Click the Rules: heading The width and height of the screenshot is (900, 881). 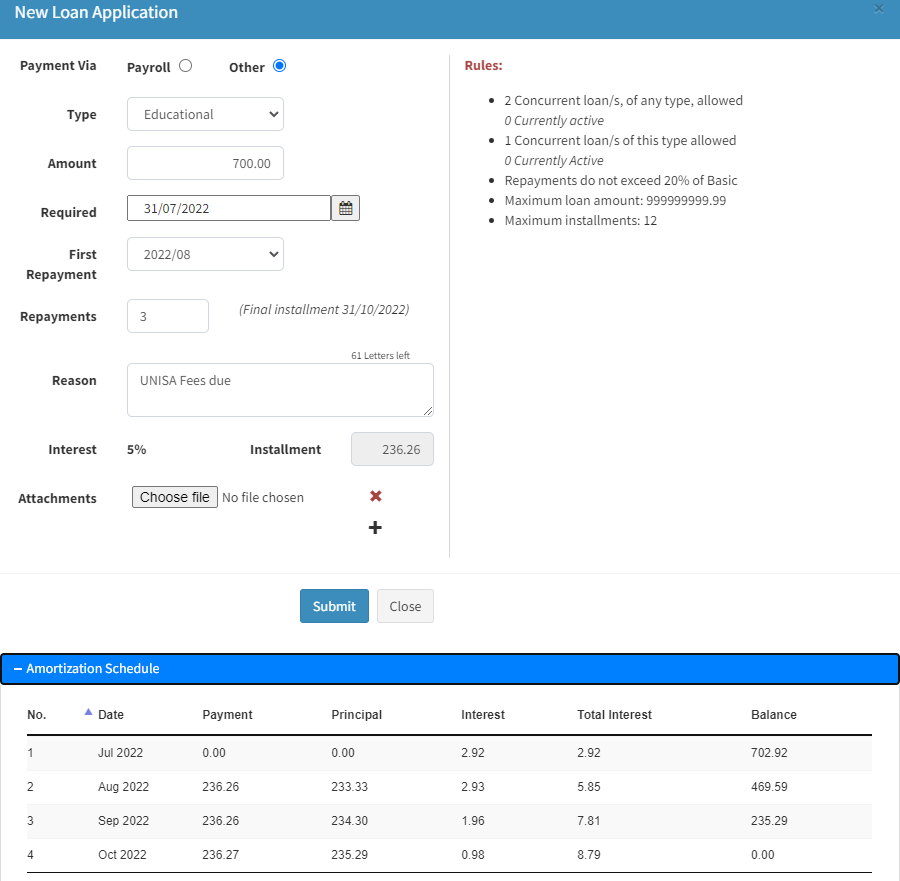[x=483, y=65]
